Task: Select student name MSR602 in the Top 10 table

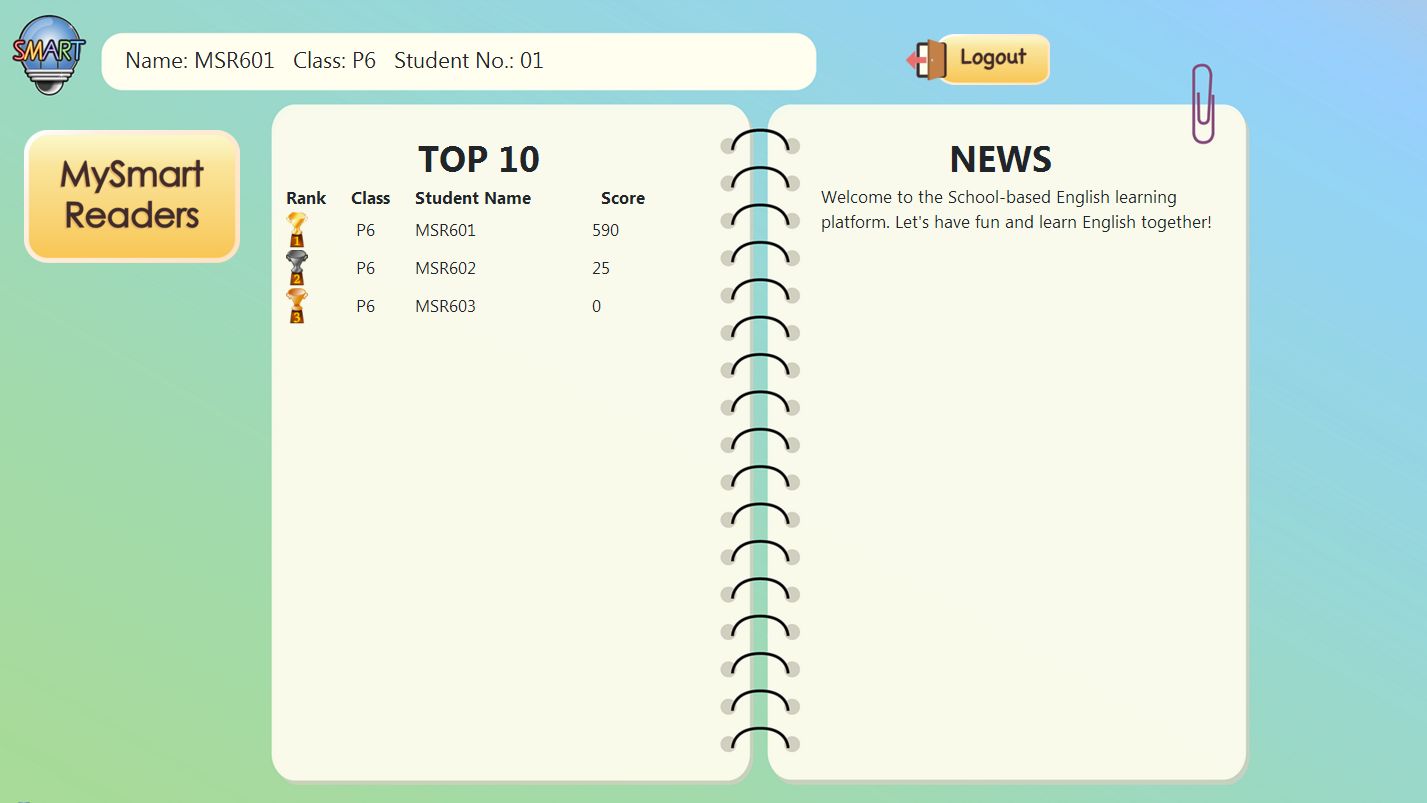Action: 445,268
